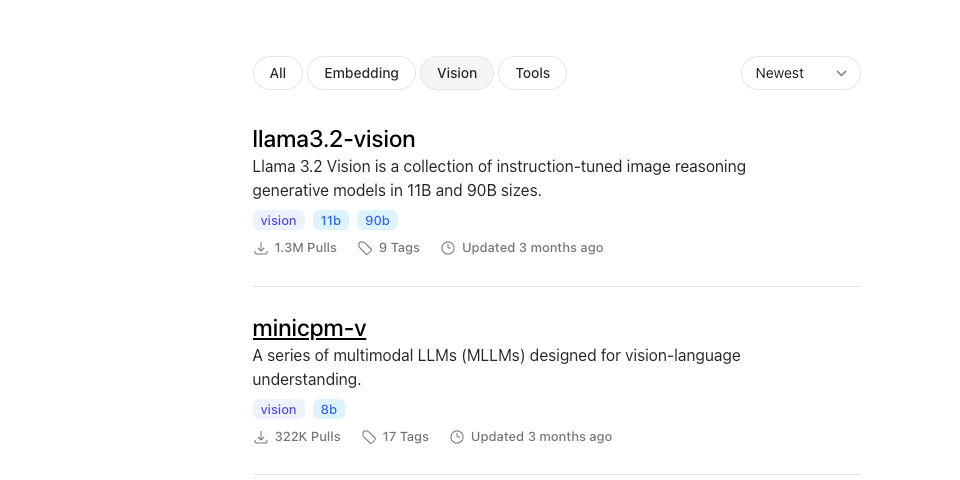The image size is (960, 480).
Task: Select the All filter pill
Action: 278,73
